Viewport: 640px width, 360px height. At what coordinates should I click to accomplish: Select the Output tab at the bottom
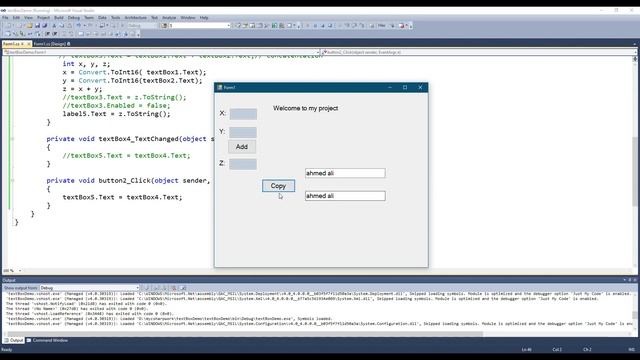13,340
